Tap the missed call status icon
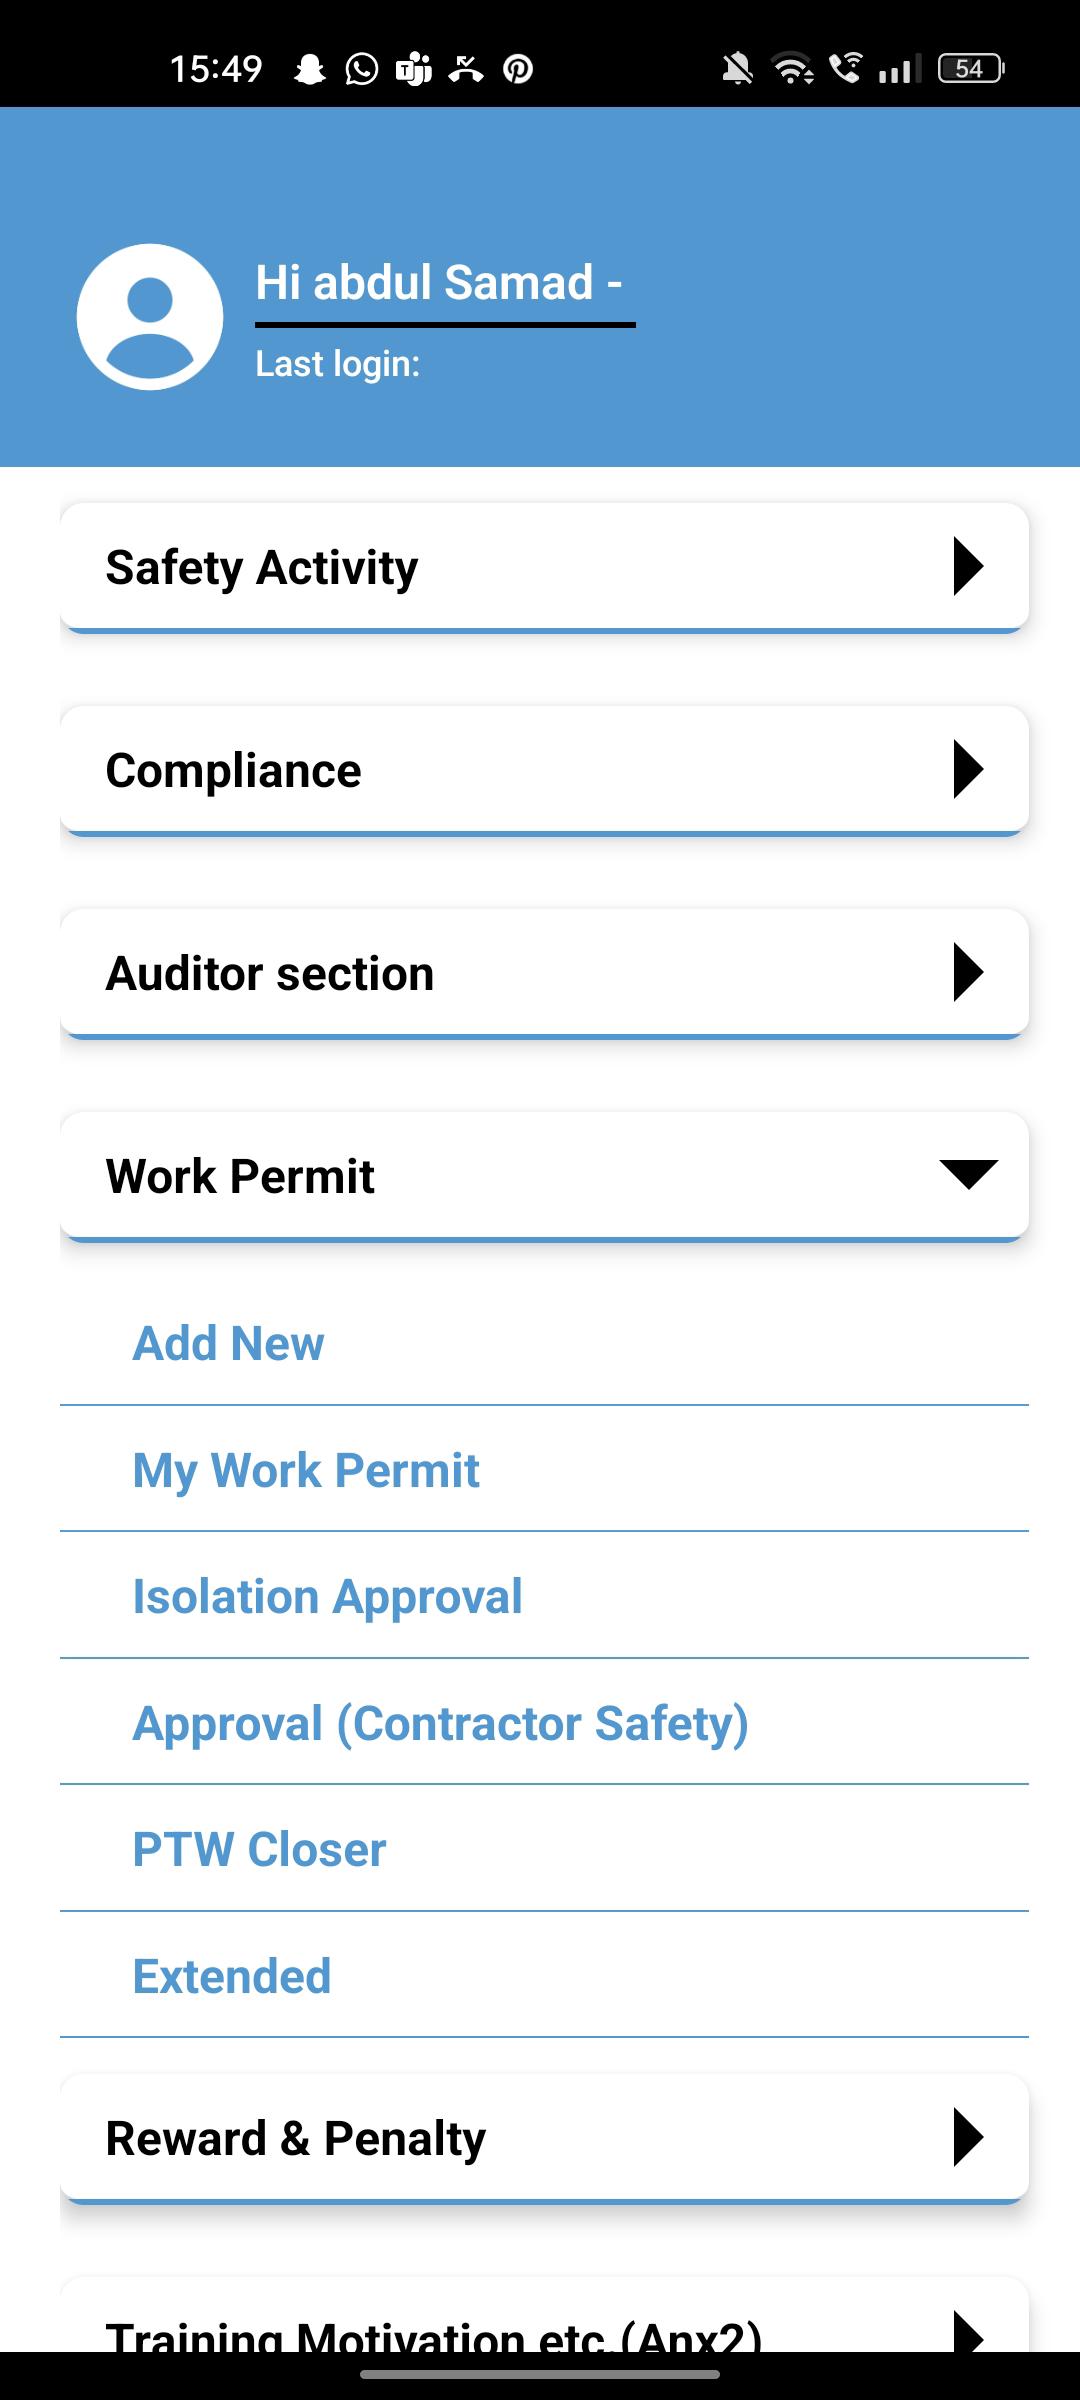The image size is (1080, 2400). [466, 69]
